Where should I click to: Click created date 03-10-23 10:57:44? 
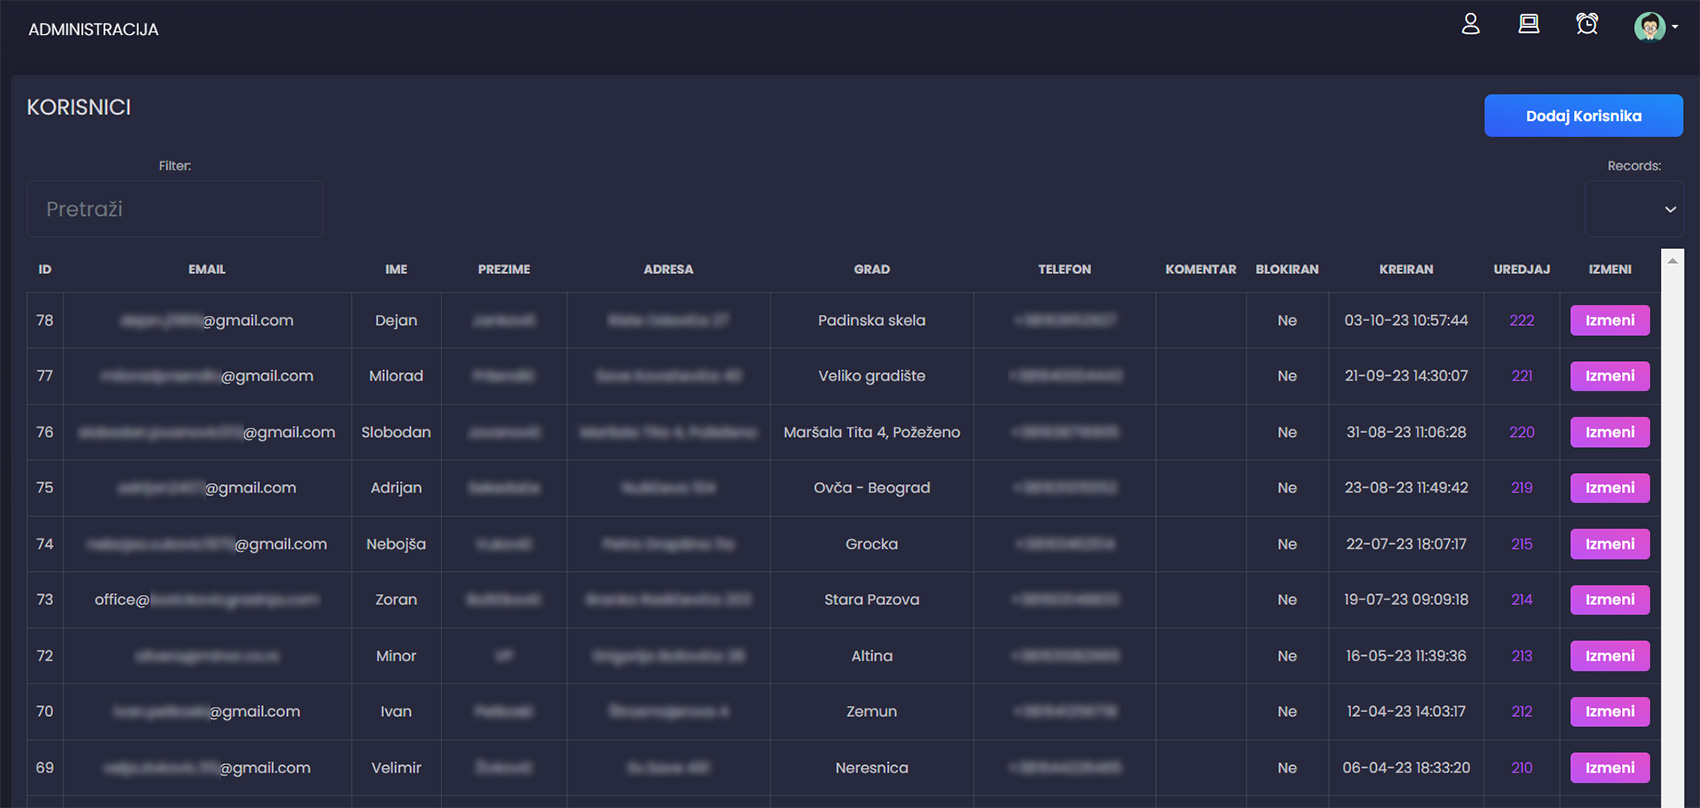1406,320
